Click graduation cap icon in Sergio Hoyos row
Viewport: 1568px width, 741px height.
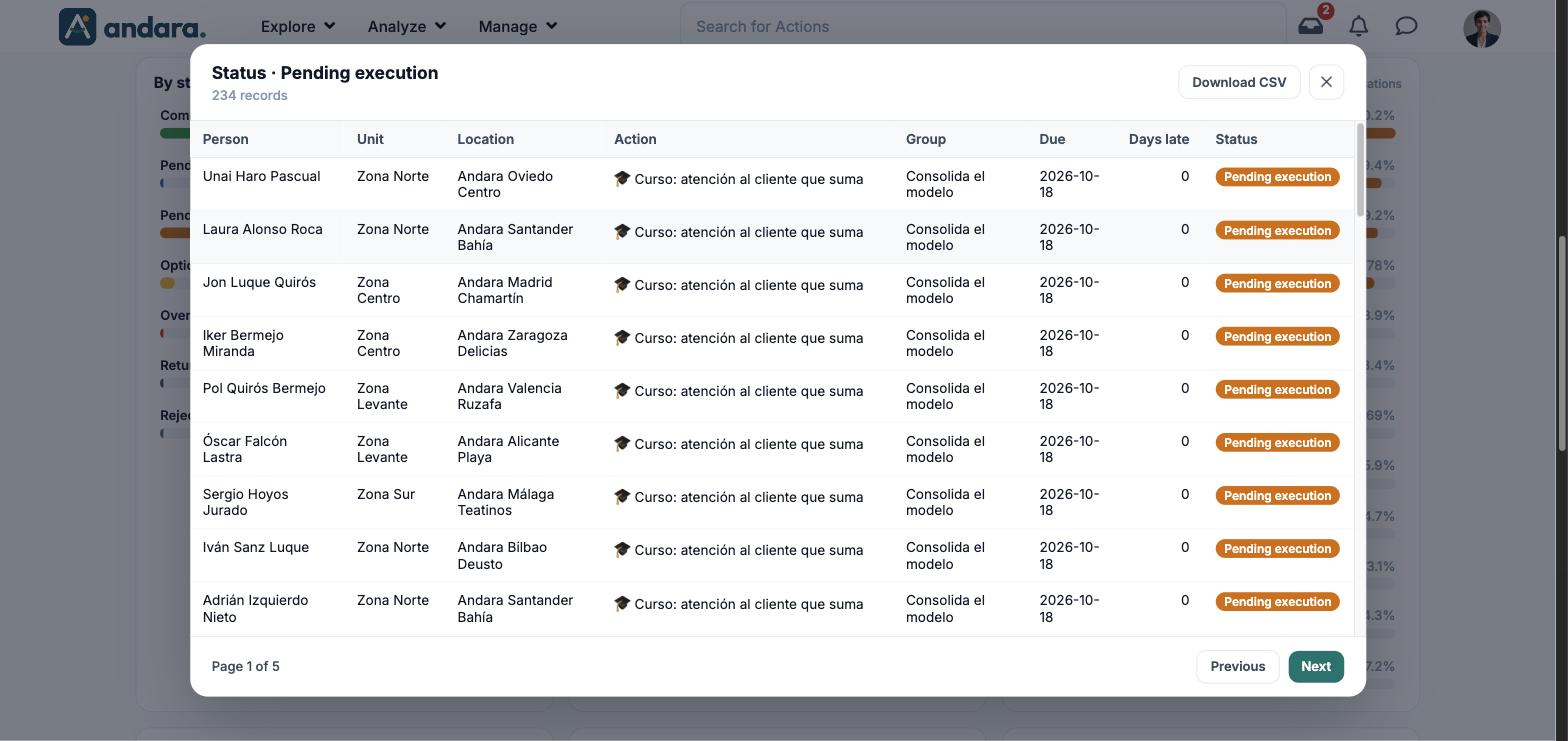pos(622,496)
